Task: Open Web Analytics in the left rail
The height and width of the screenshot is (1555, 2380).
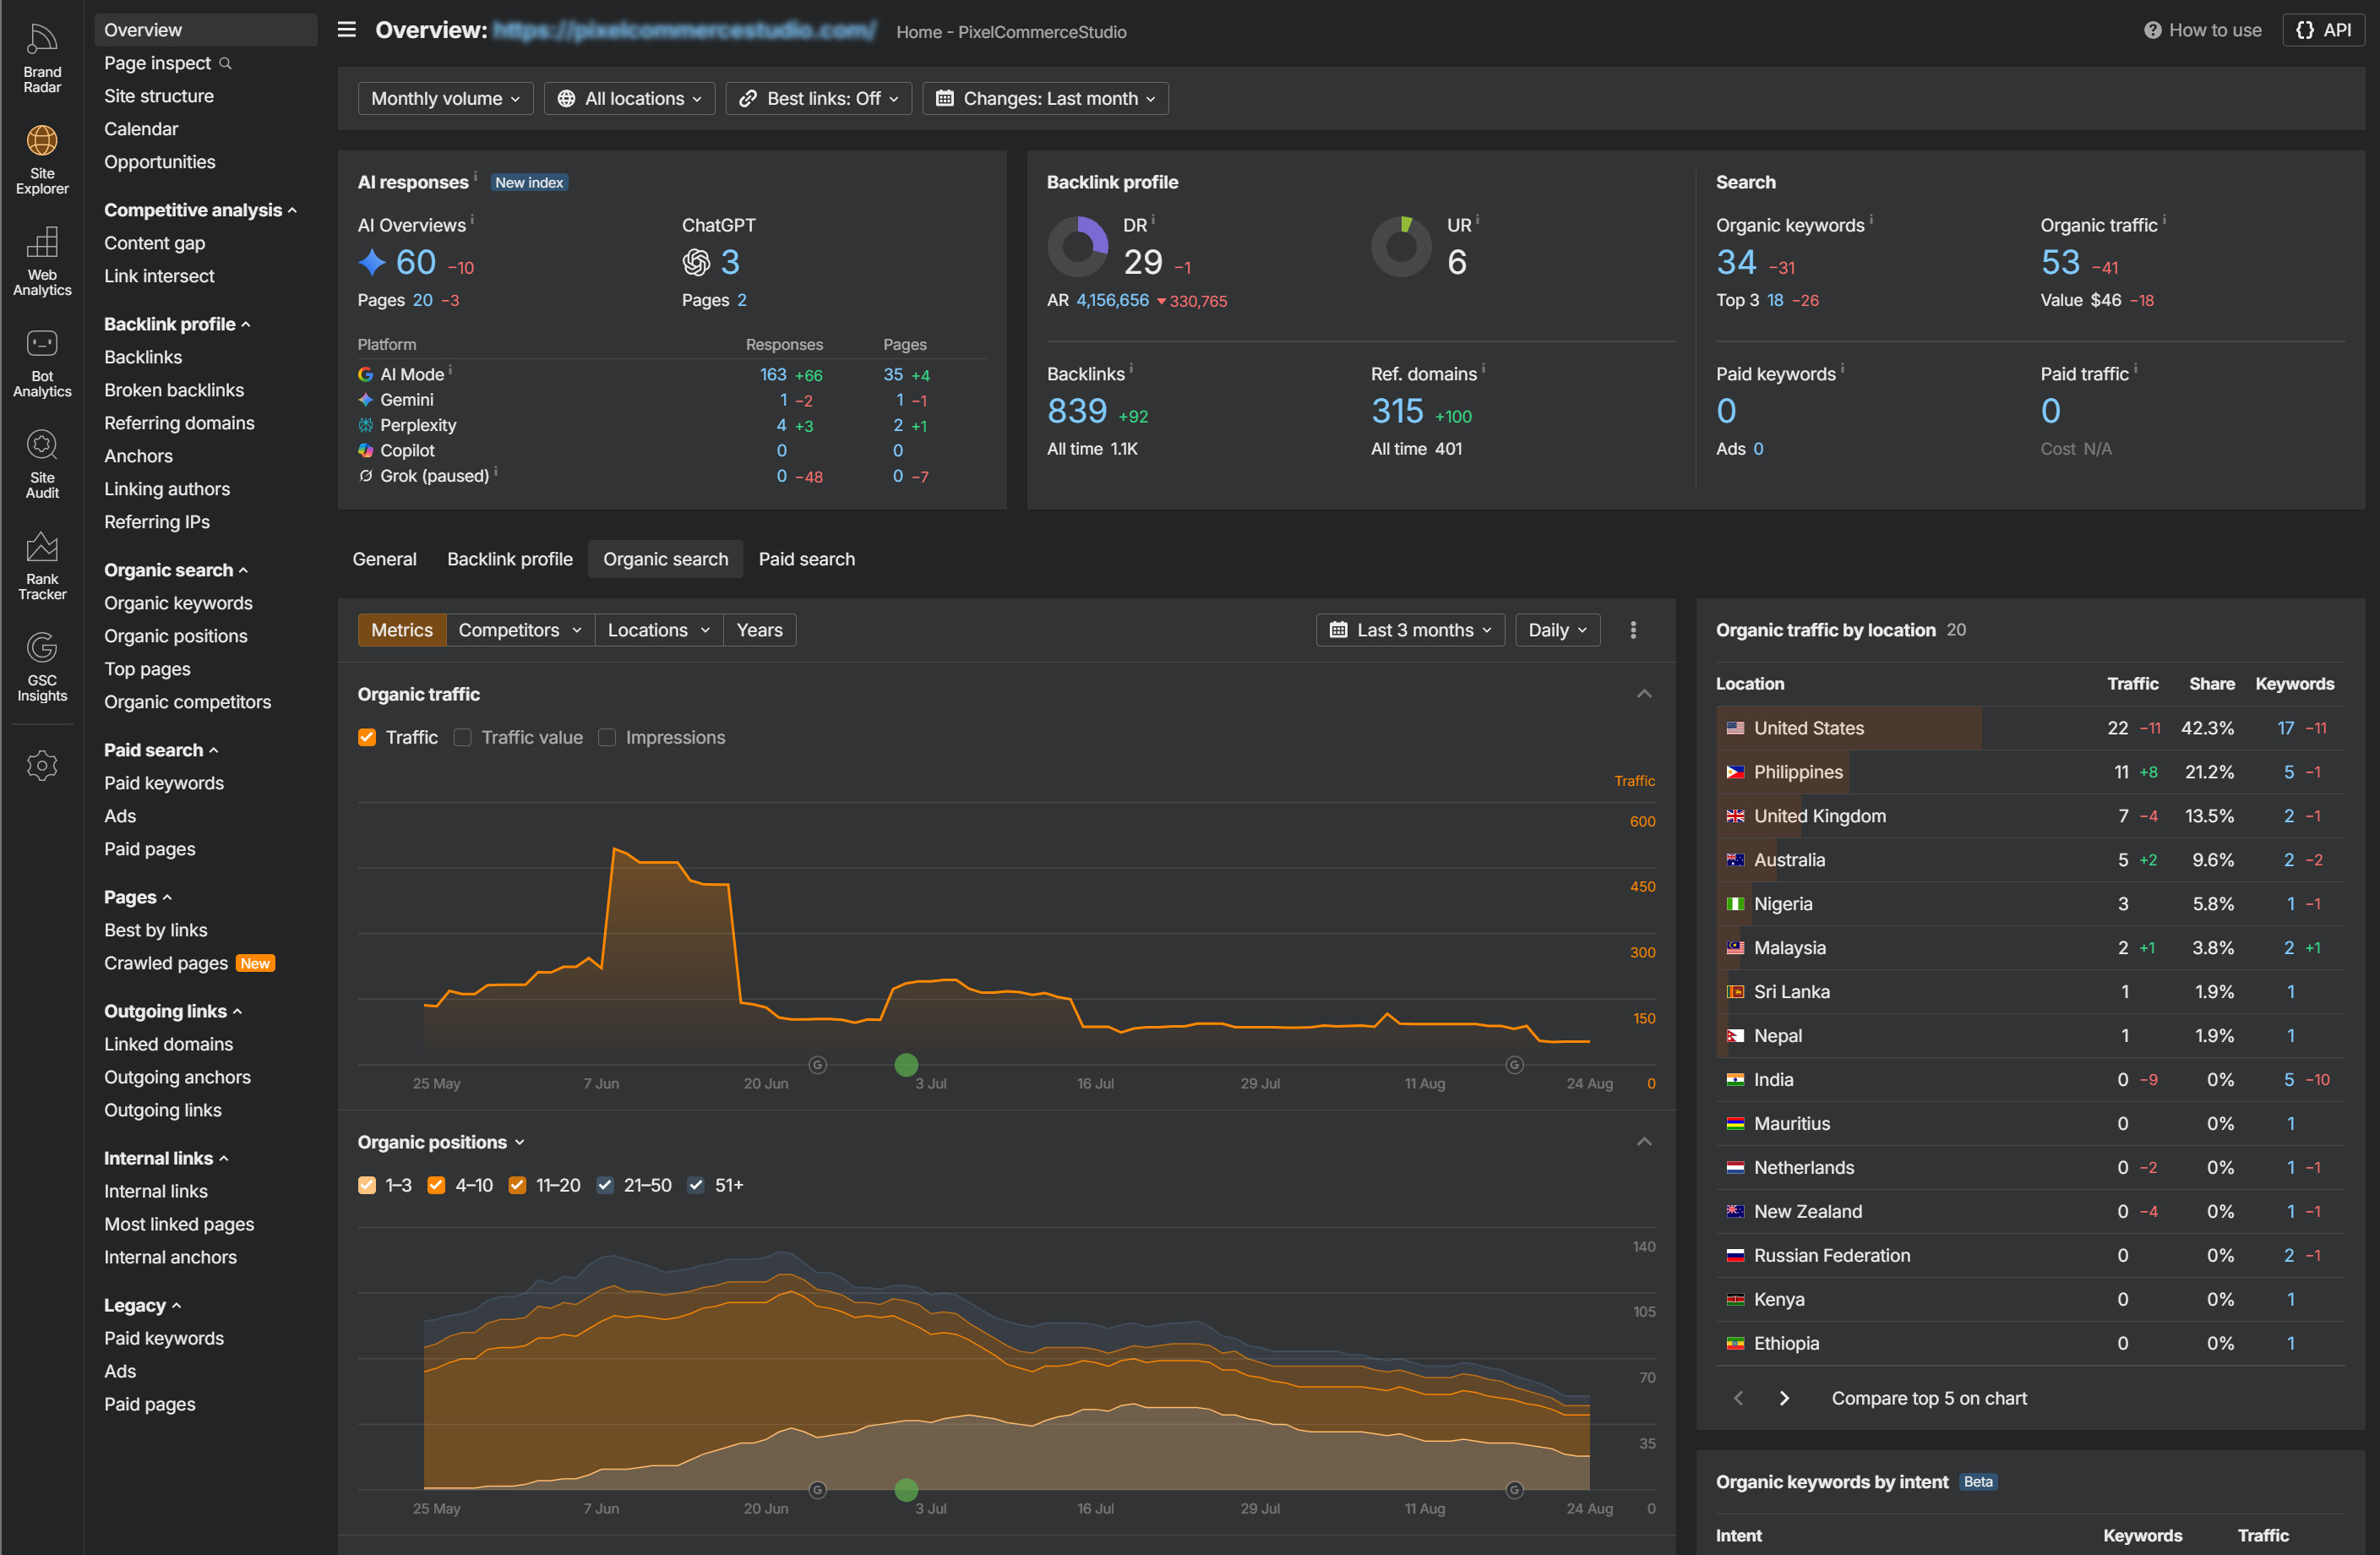Action: (x=42, y=261)
